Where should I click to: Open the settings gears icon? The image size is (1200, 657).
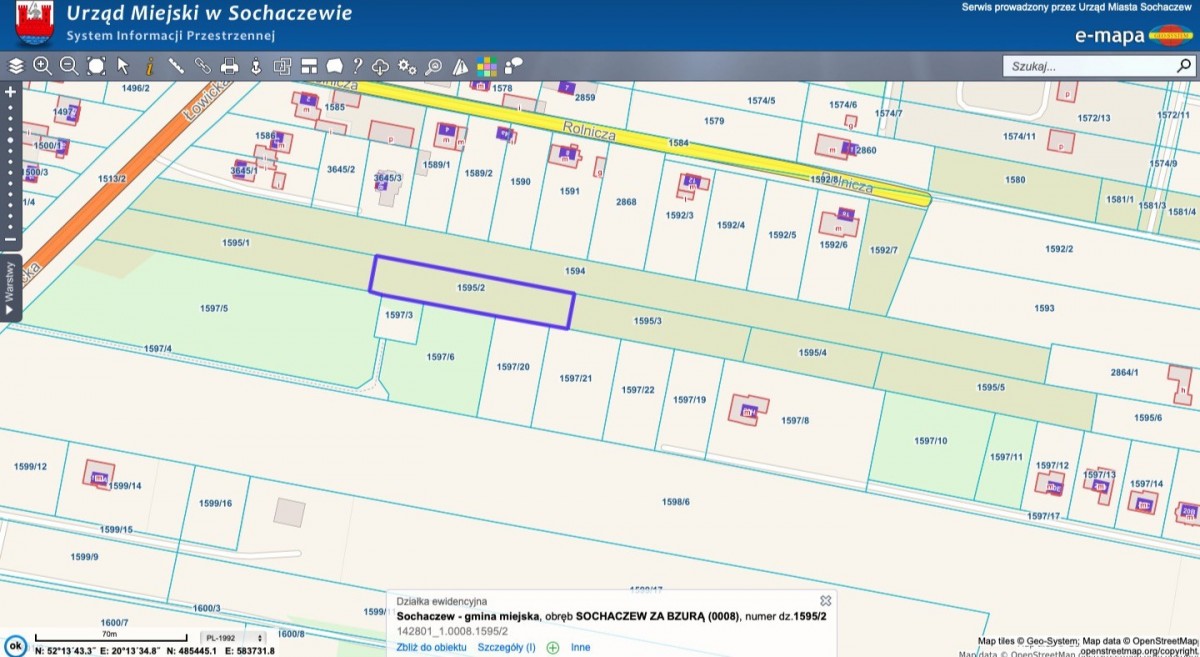coord(407,66)
